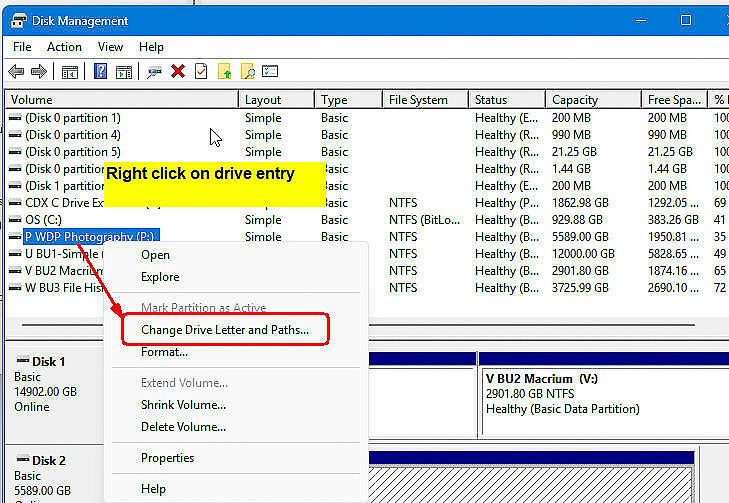
Task: Click the folder with magnifier toolbar icon
Action: pyautogui.click(x=247, y=71)
